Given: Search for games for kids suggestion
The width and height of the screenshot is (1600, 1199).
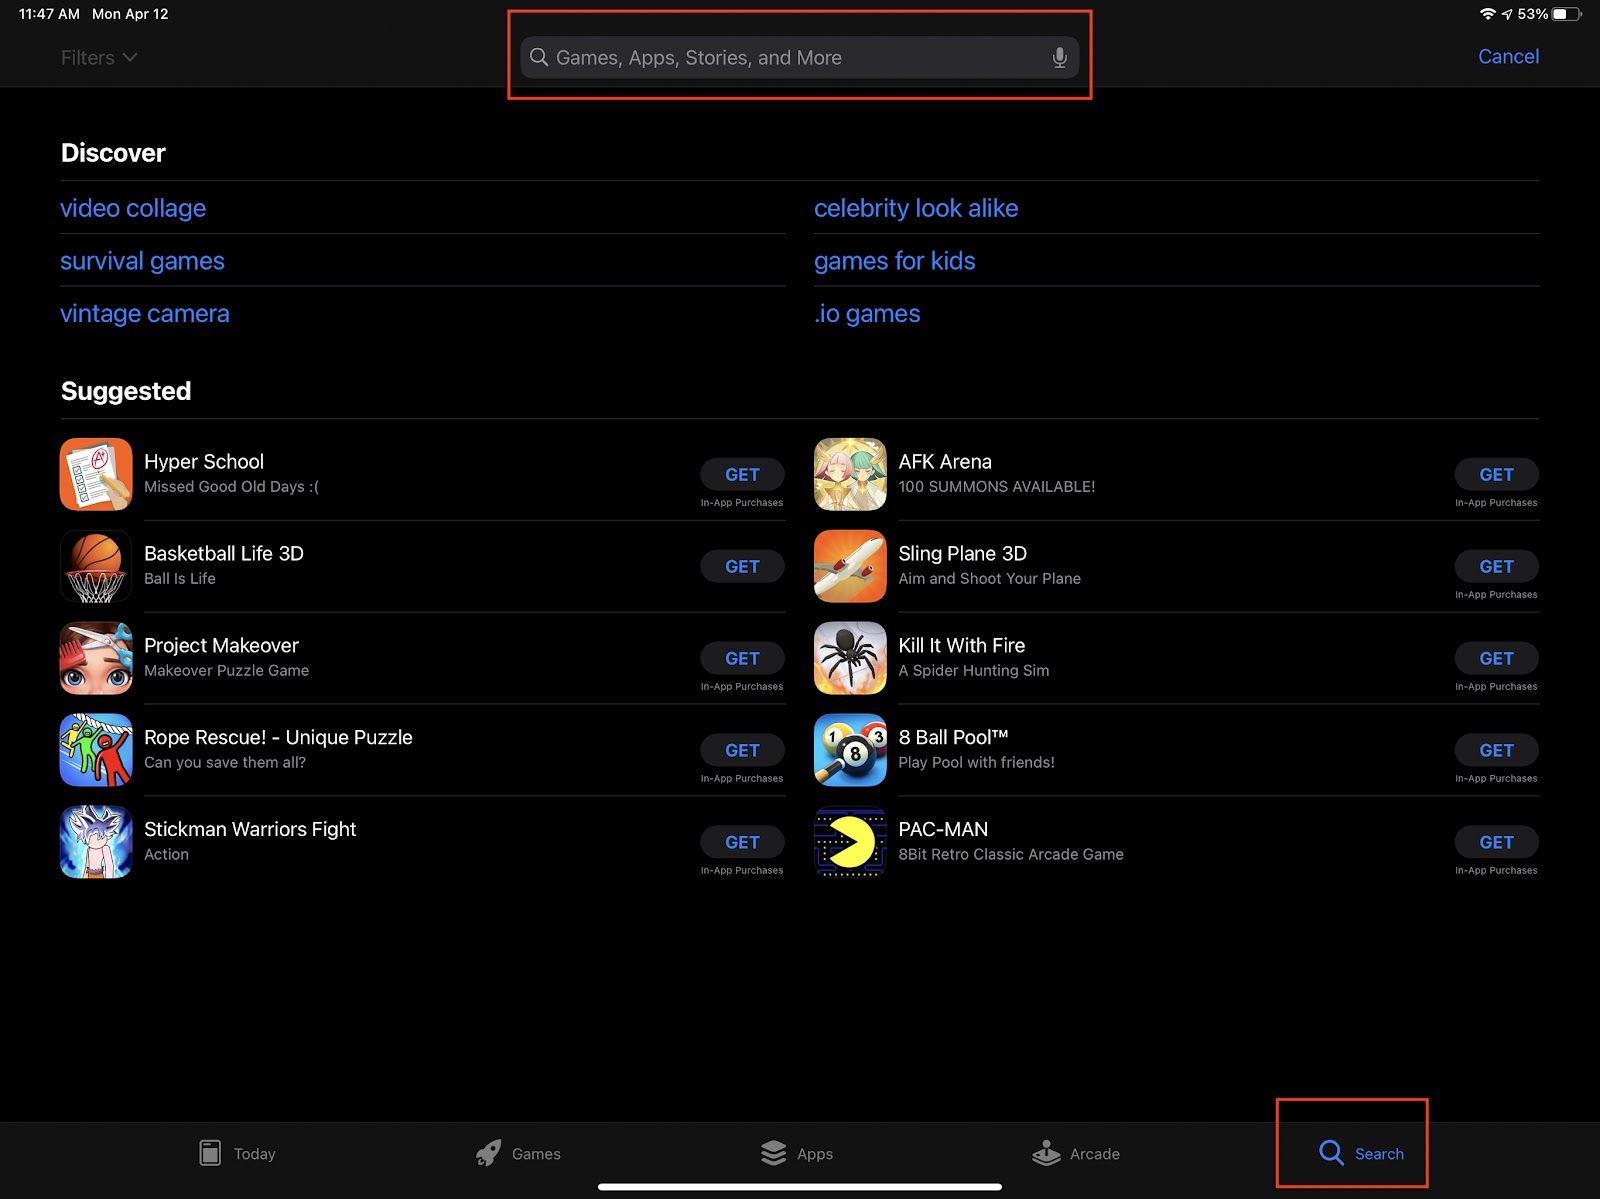Looking at the screenshot, I should [895, 261].
